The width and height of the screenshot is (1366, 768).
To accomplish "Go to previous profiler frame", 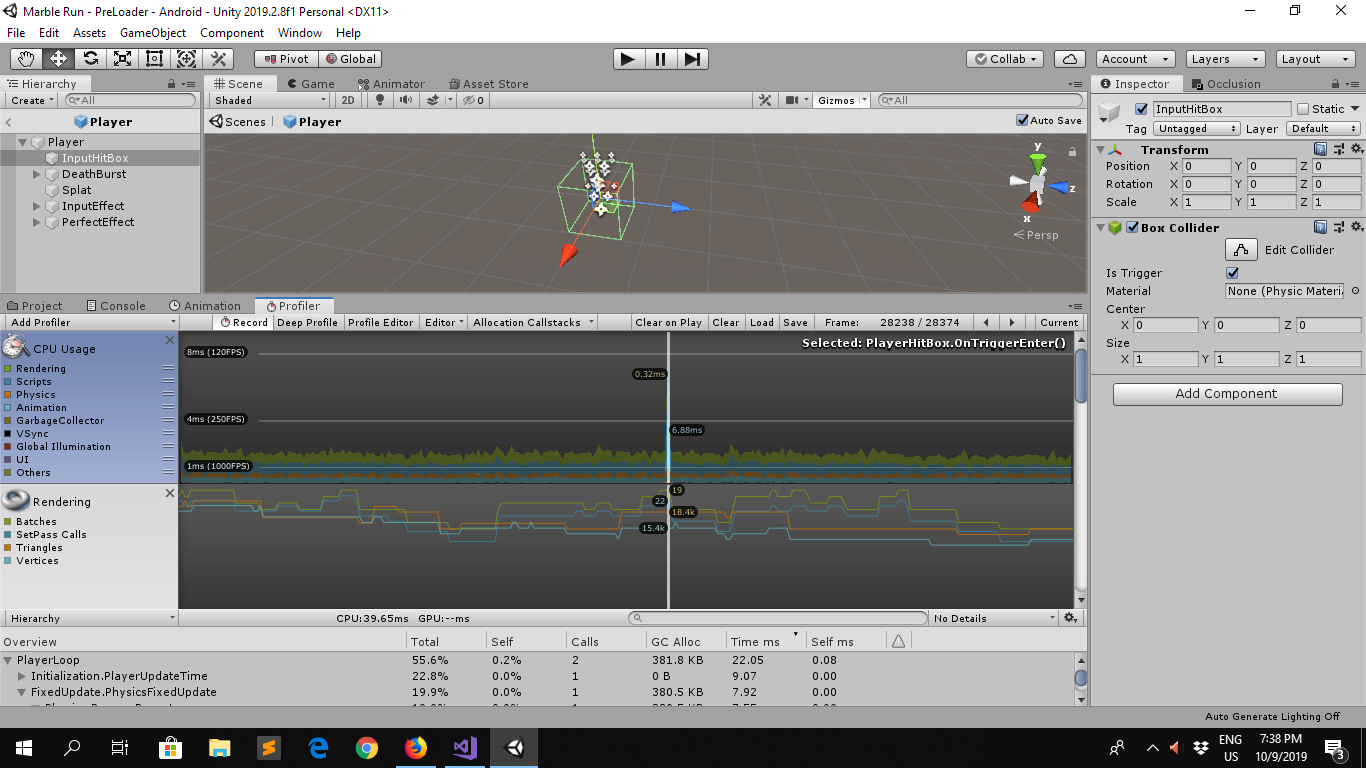I will click(x=986, y=322).
